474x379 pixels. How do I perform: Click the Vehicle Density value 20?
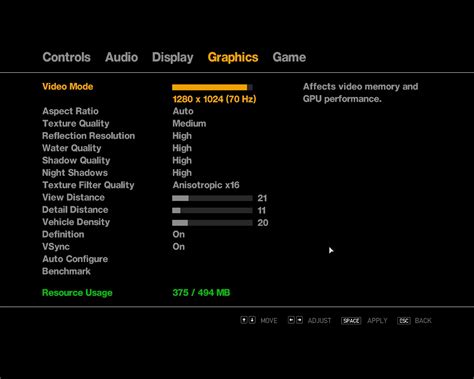click(263, 223)
